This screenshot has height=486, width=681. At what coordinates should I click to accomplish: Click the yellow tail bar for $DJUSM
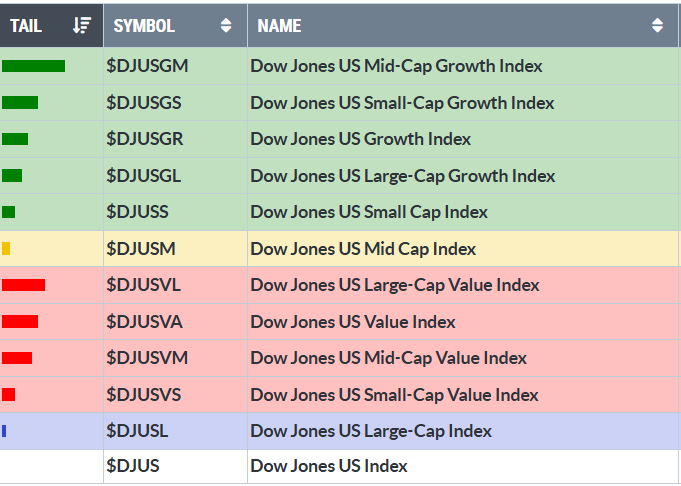pos(6,249)
